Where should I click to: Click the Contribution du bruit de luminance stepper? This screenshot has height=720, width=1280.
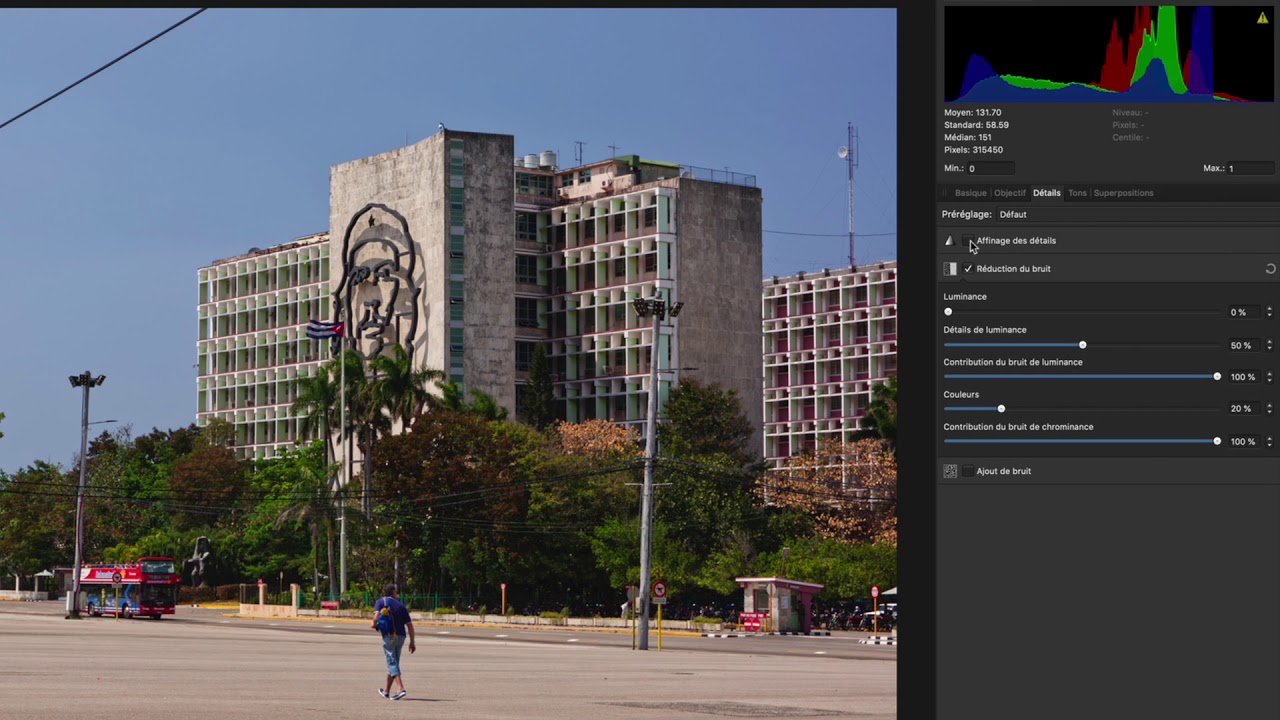[1269, 377]
